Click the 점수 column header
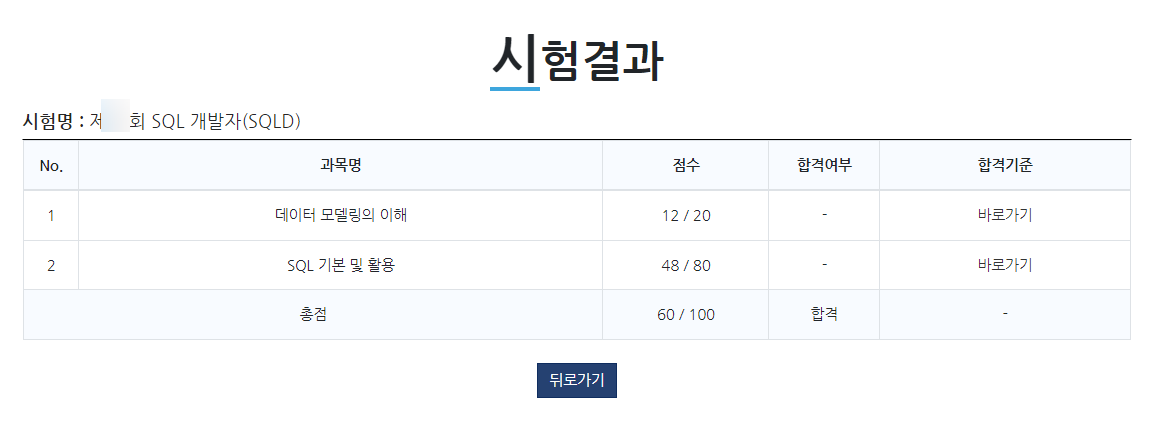The image size is (1155, 436). coord(686,166)
